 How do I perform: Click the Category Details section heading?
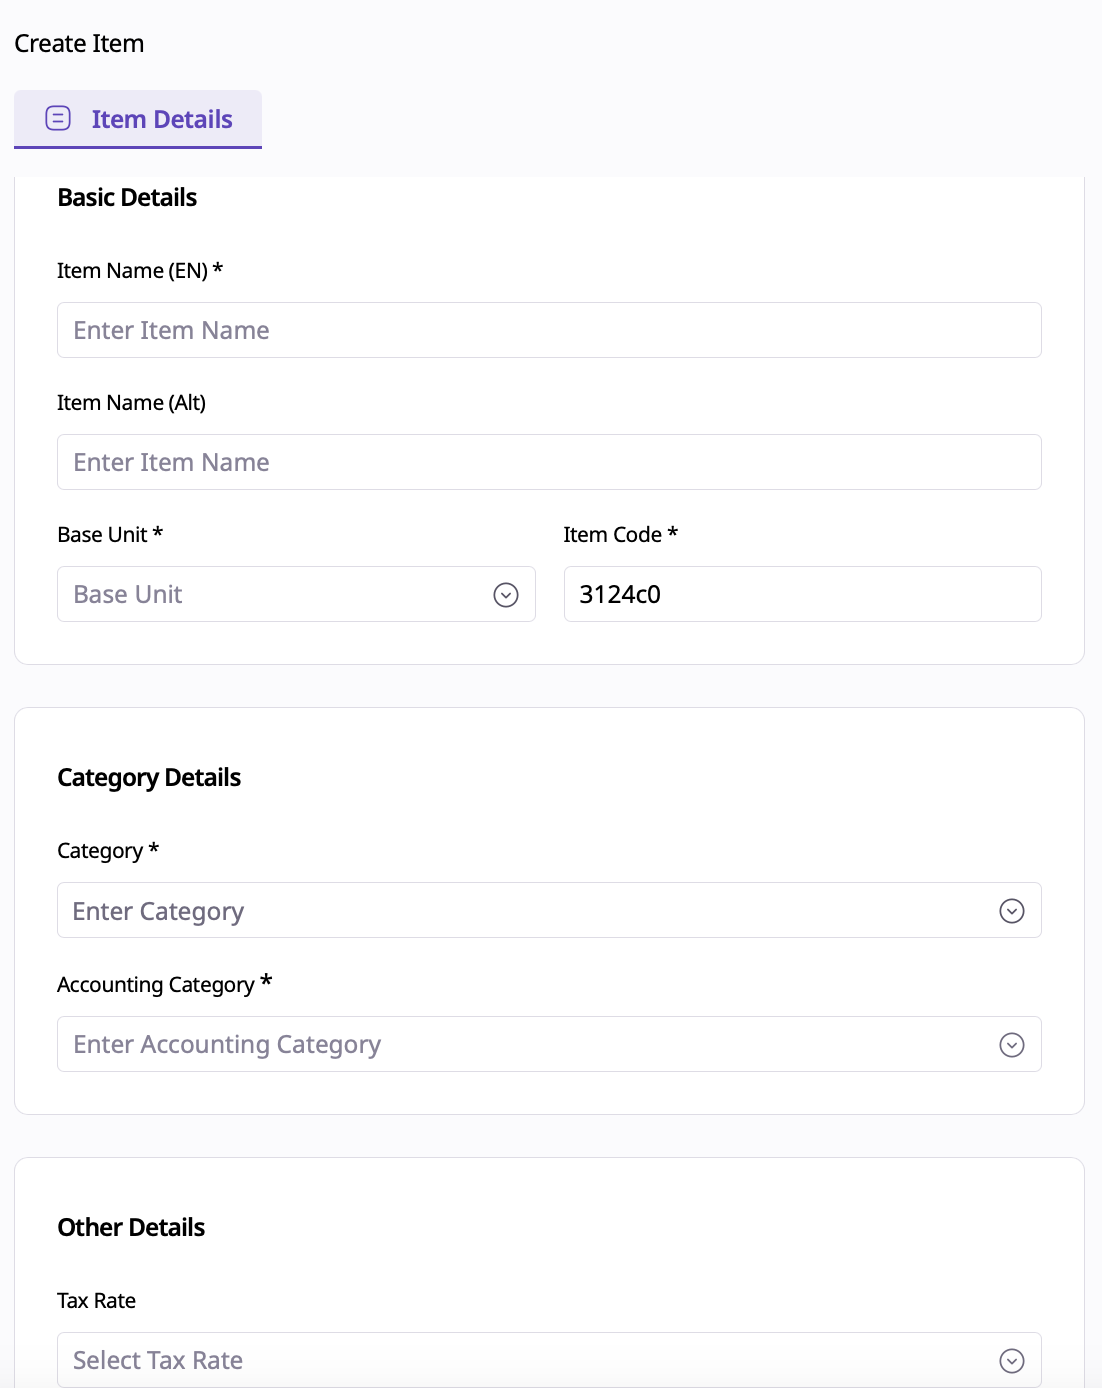[149, 778]
